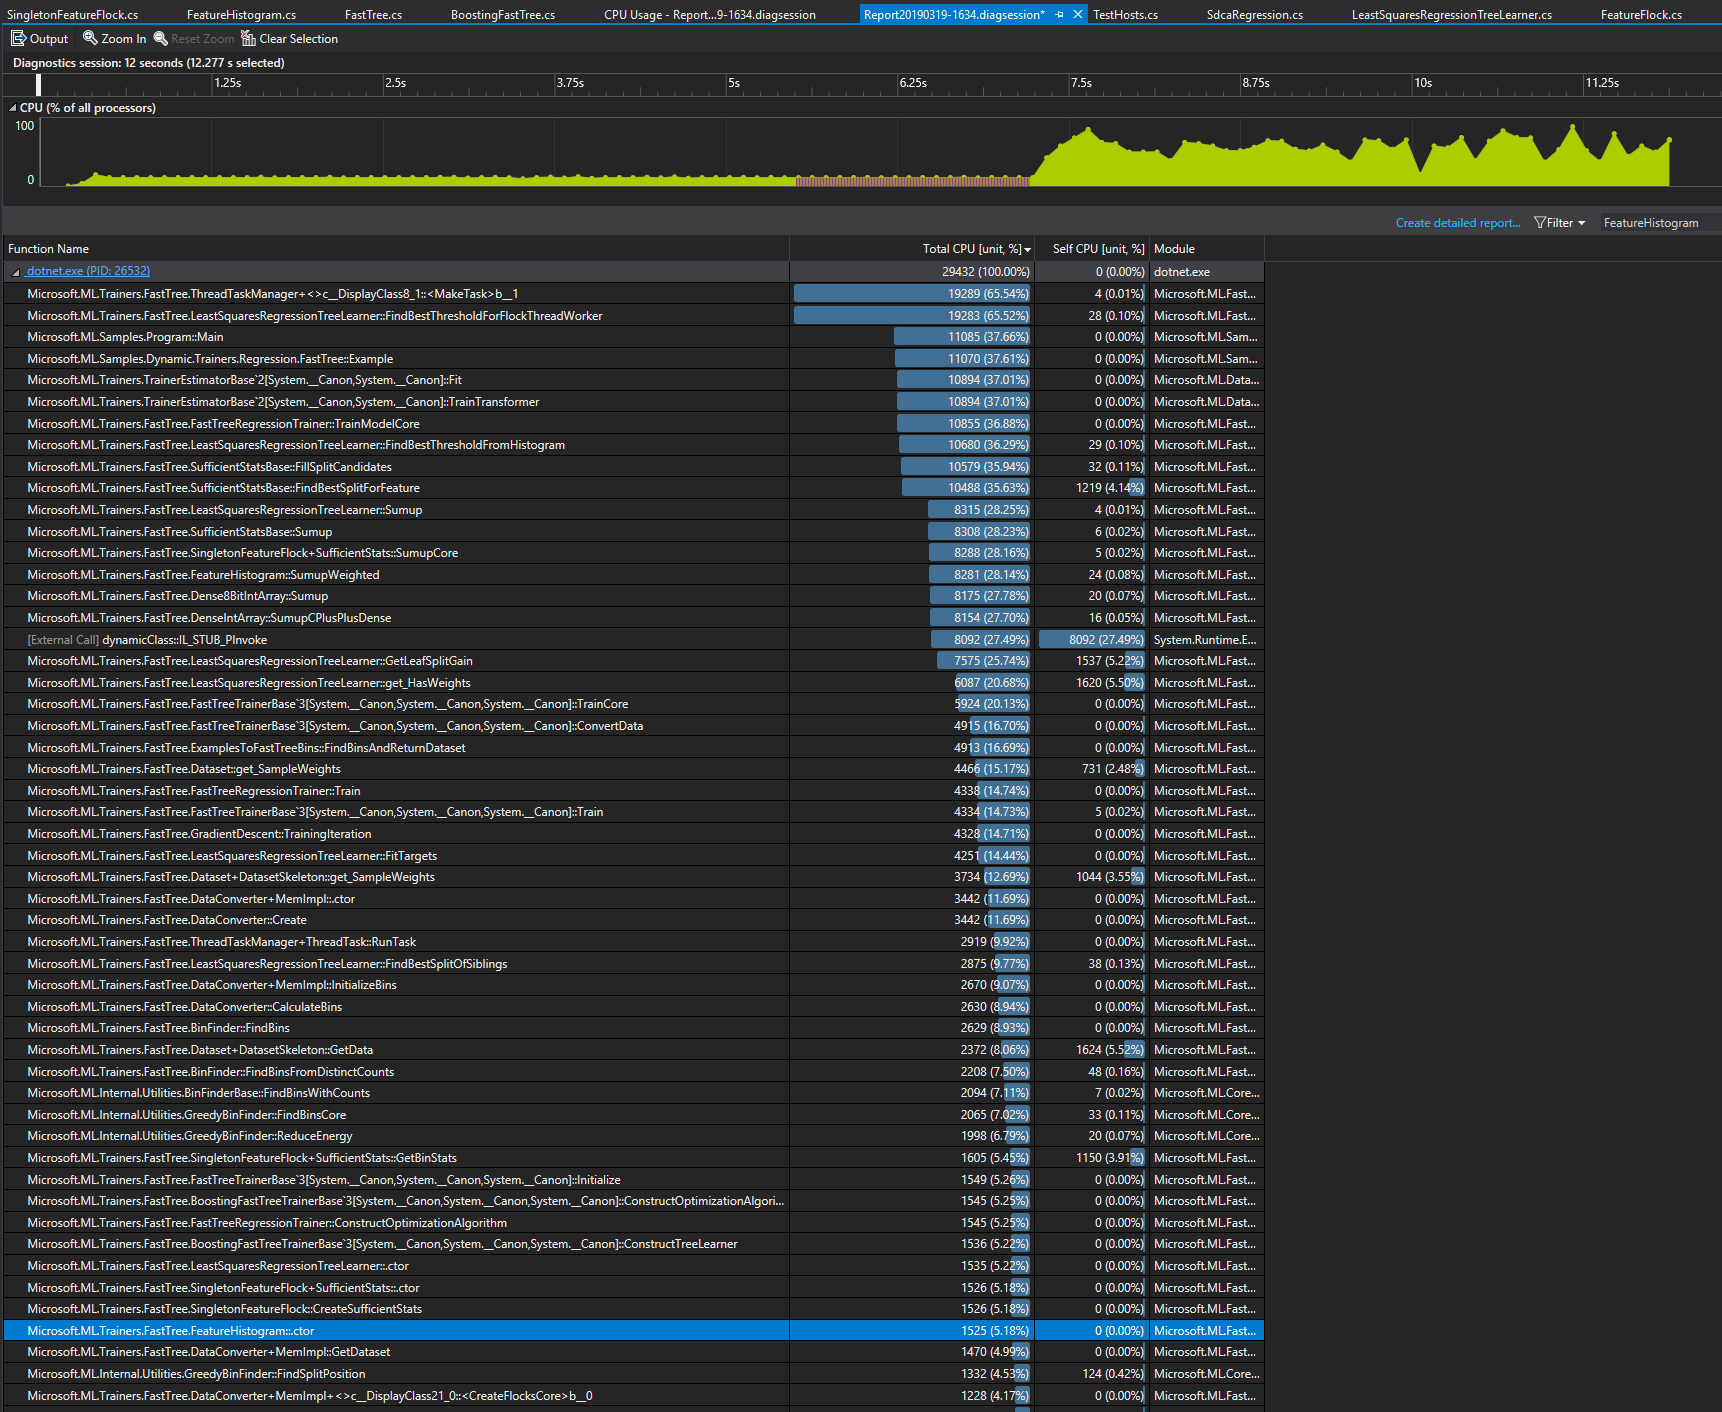
Task: Switch to the TestHosts.cs tab
Action: [1125, 14]
